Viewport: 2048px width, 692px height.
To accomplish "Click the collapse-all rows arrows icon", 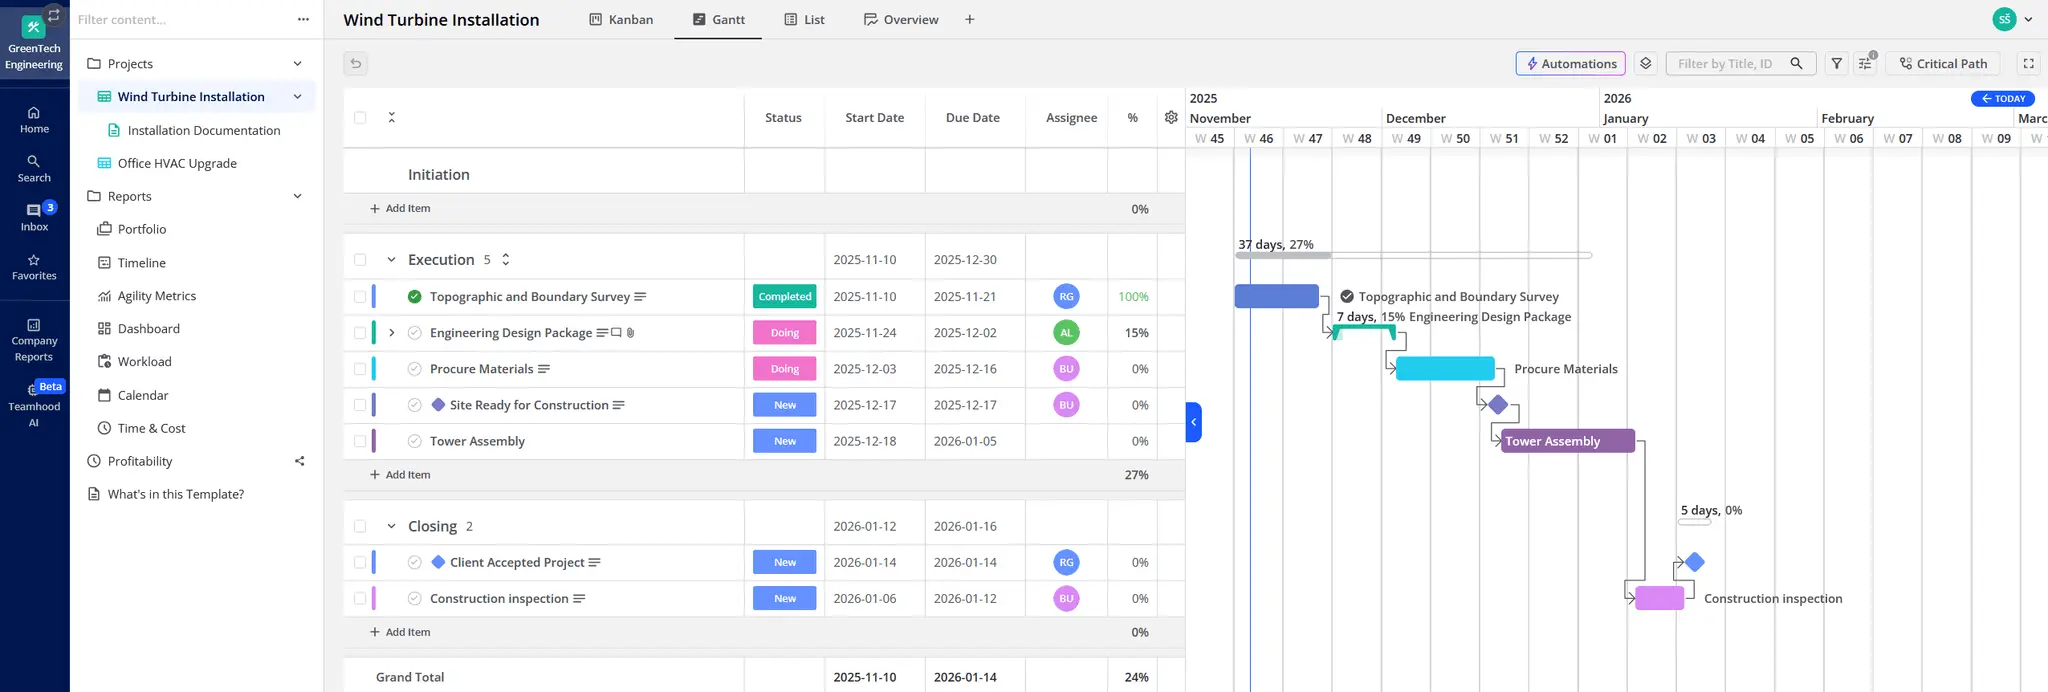I will (x=391, y=117).
